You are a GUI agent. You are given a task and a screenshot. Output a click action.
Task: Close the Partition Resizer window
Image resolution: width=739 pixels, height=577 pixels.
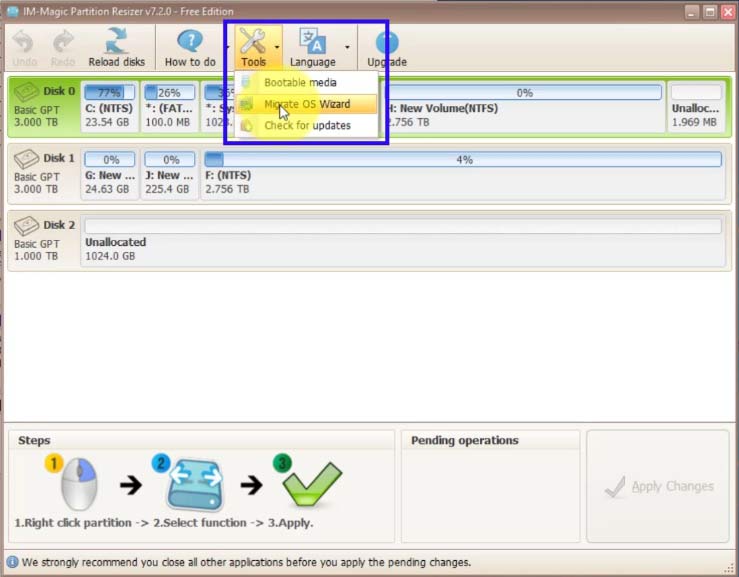coord(728,12)
